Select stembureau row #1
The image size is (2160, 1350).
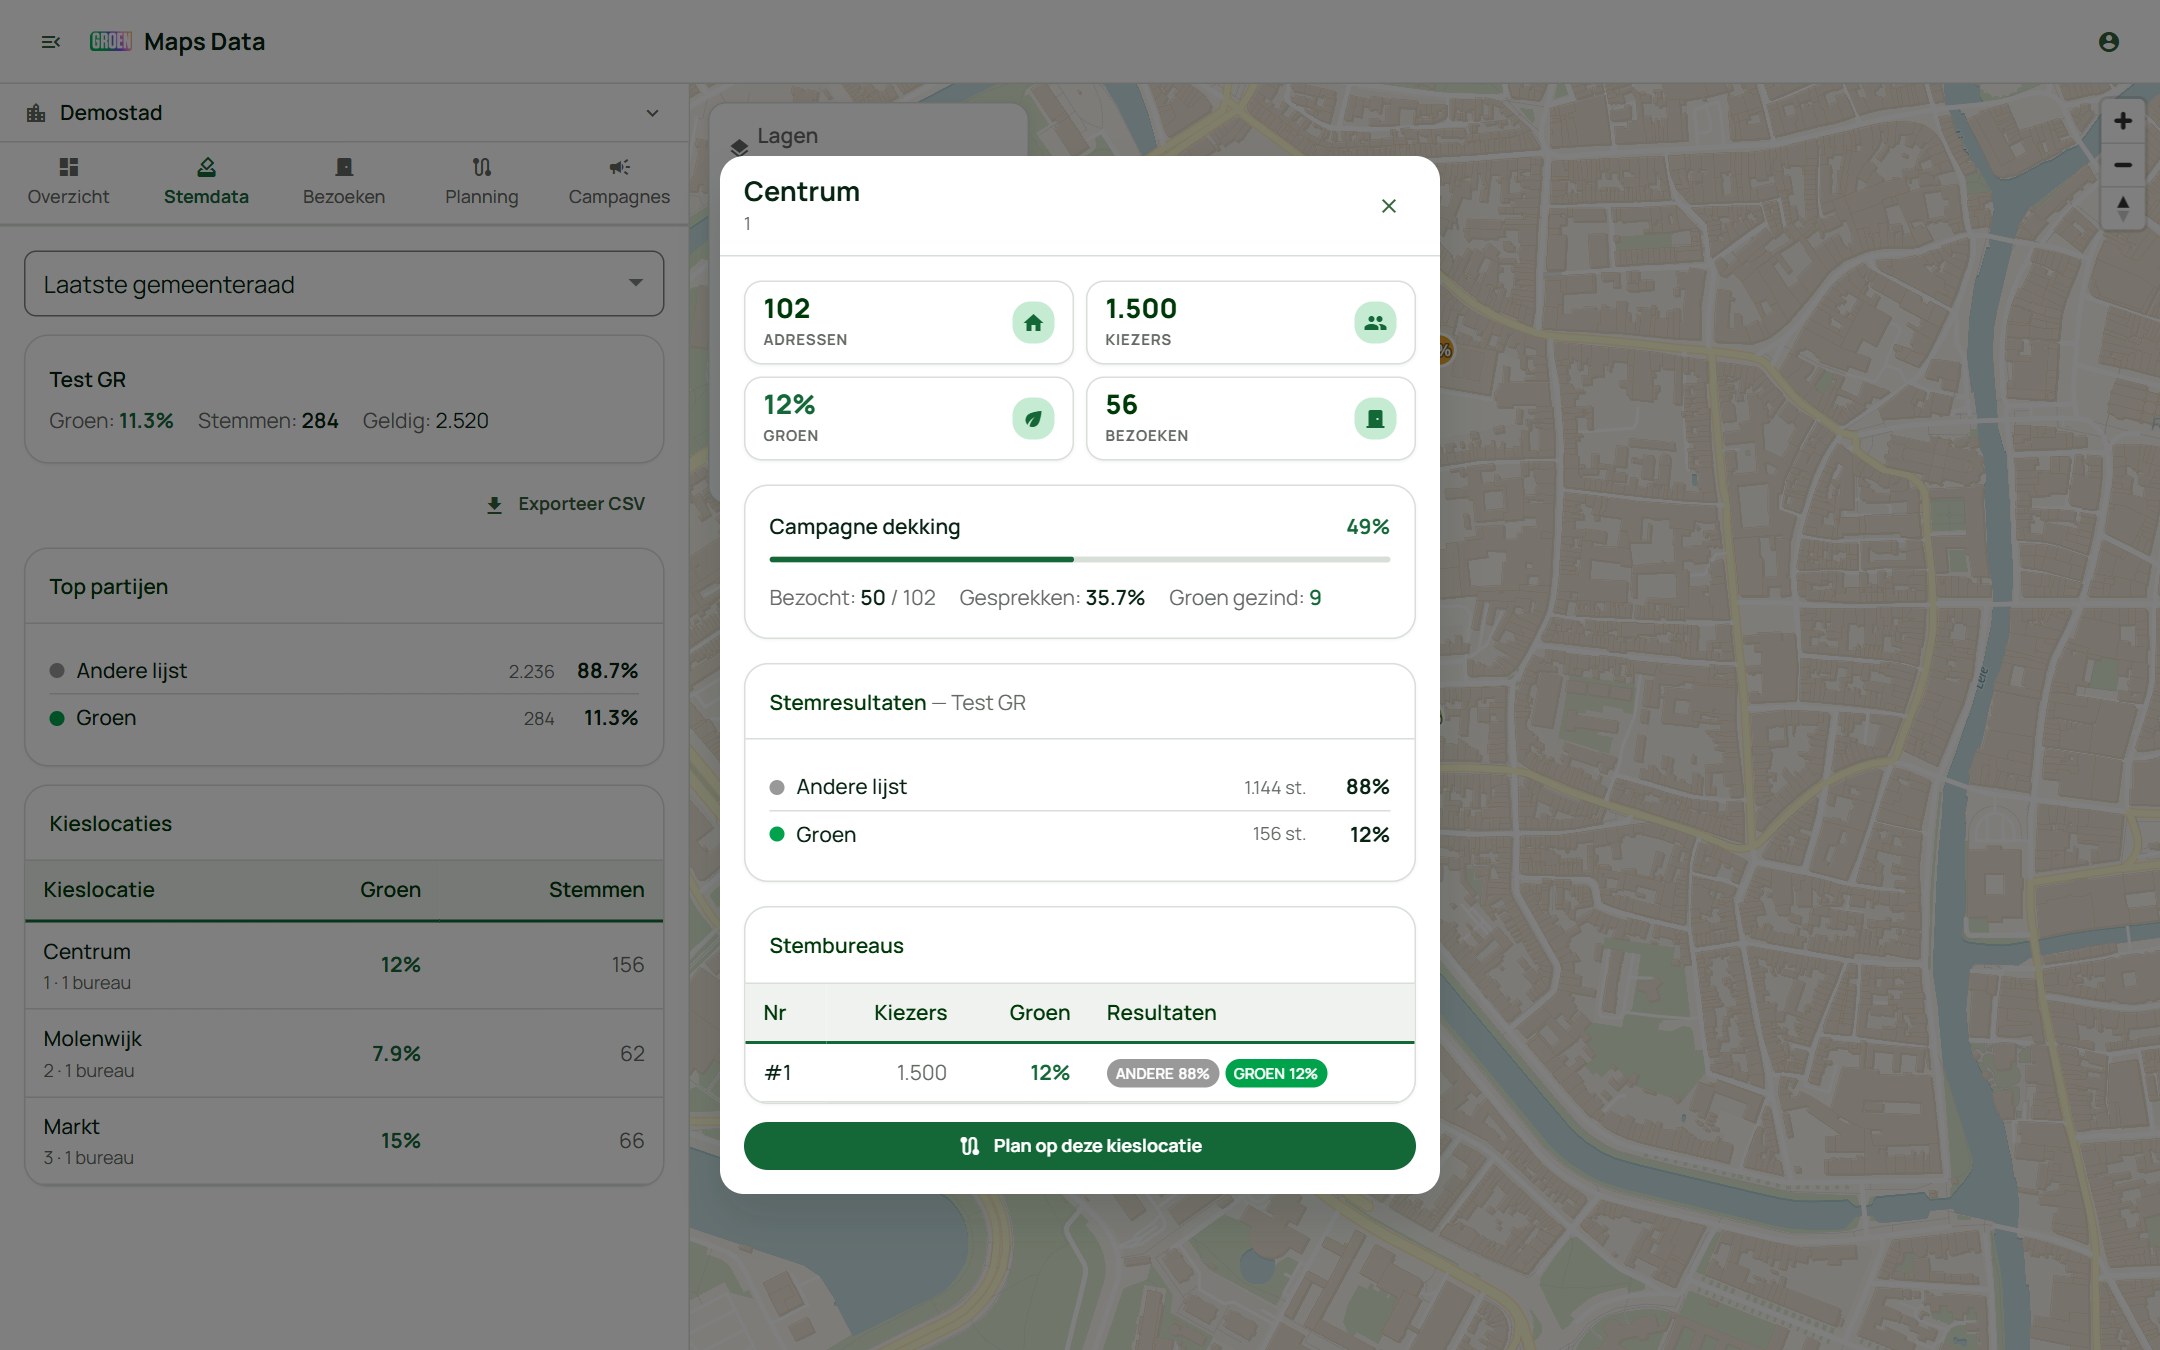pyautogui.click(x=1079, y=1073)
